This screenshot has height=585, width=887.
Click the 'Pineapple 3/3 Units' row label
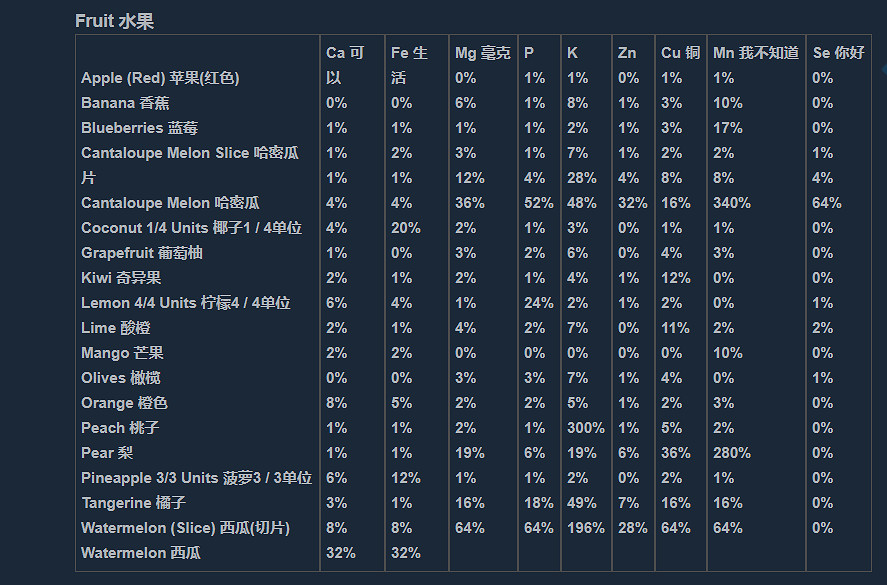pyautogui.click(x=196, y=478)
